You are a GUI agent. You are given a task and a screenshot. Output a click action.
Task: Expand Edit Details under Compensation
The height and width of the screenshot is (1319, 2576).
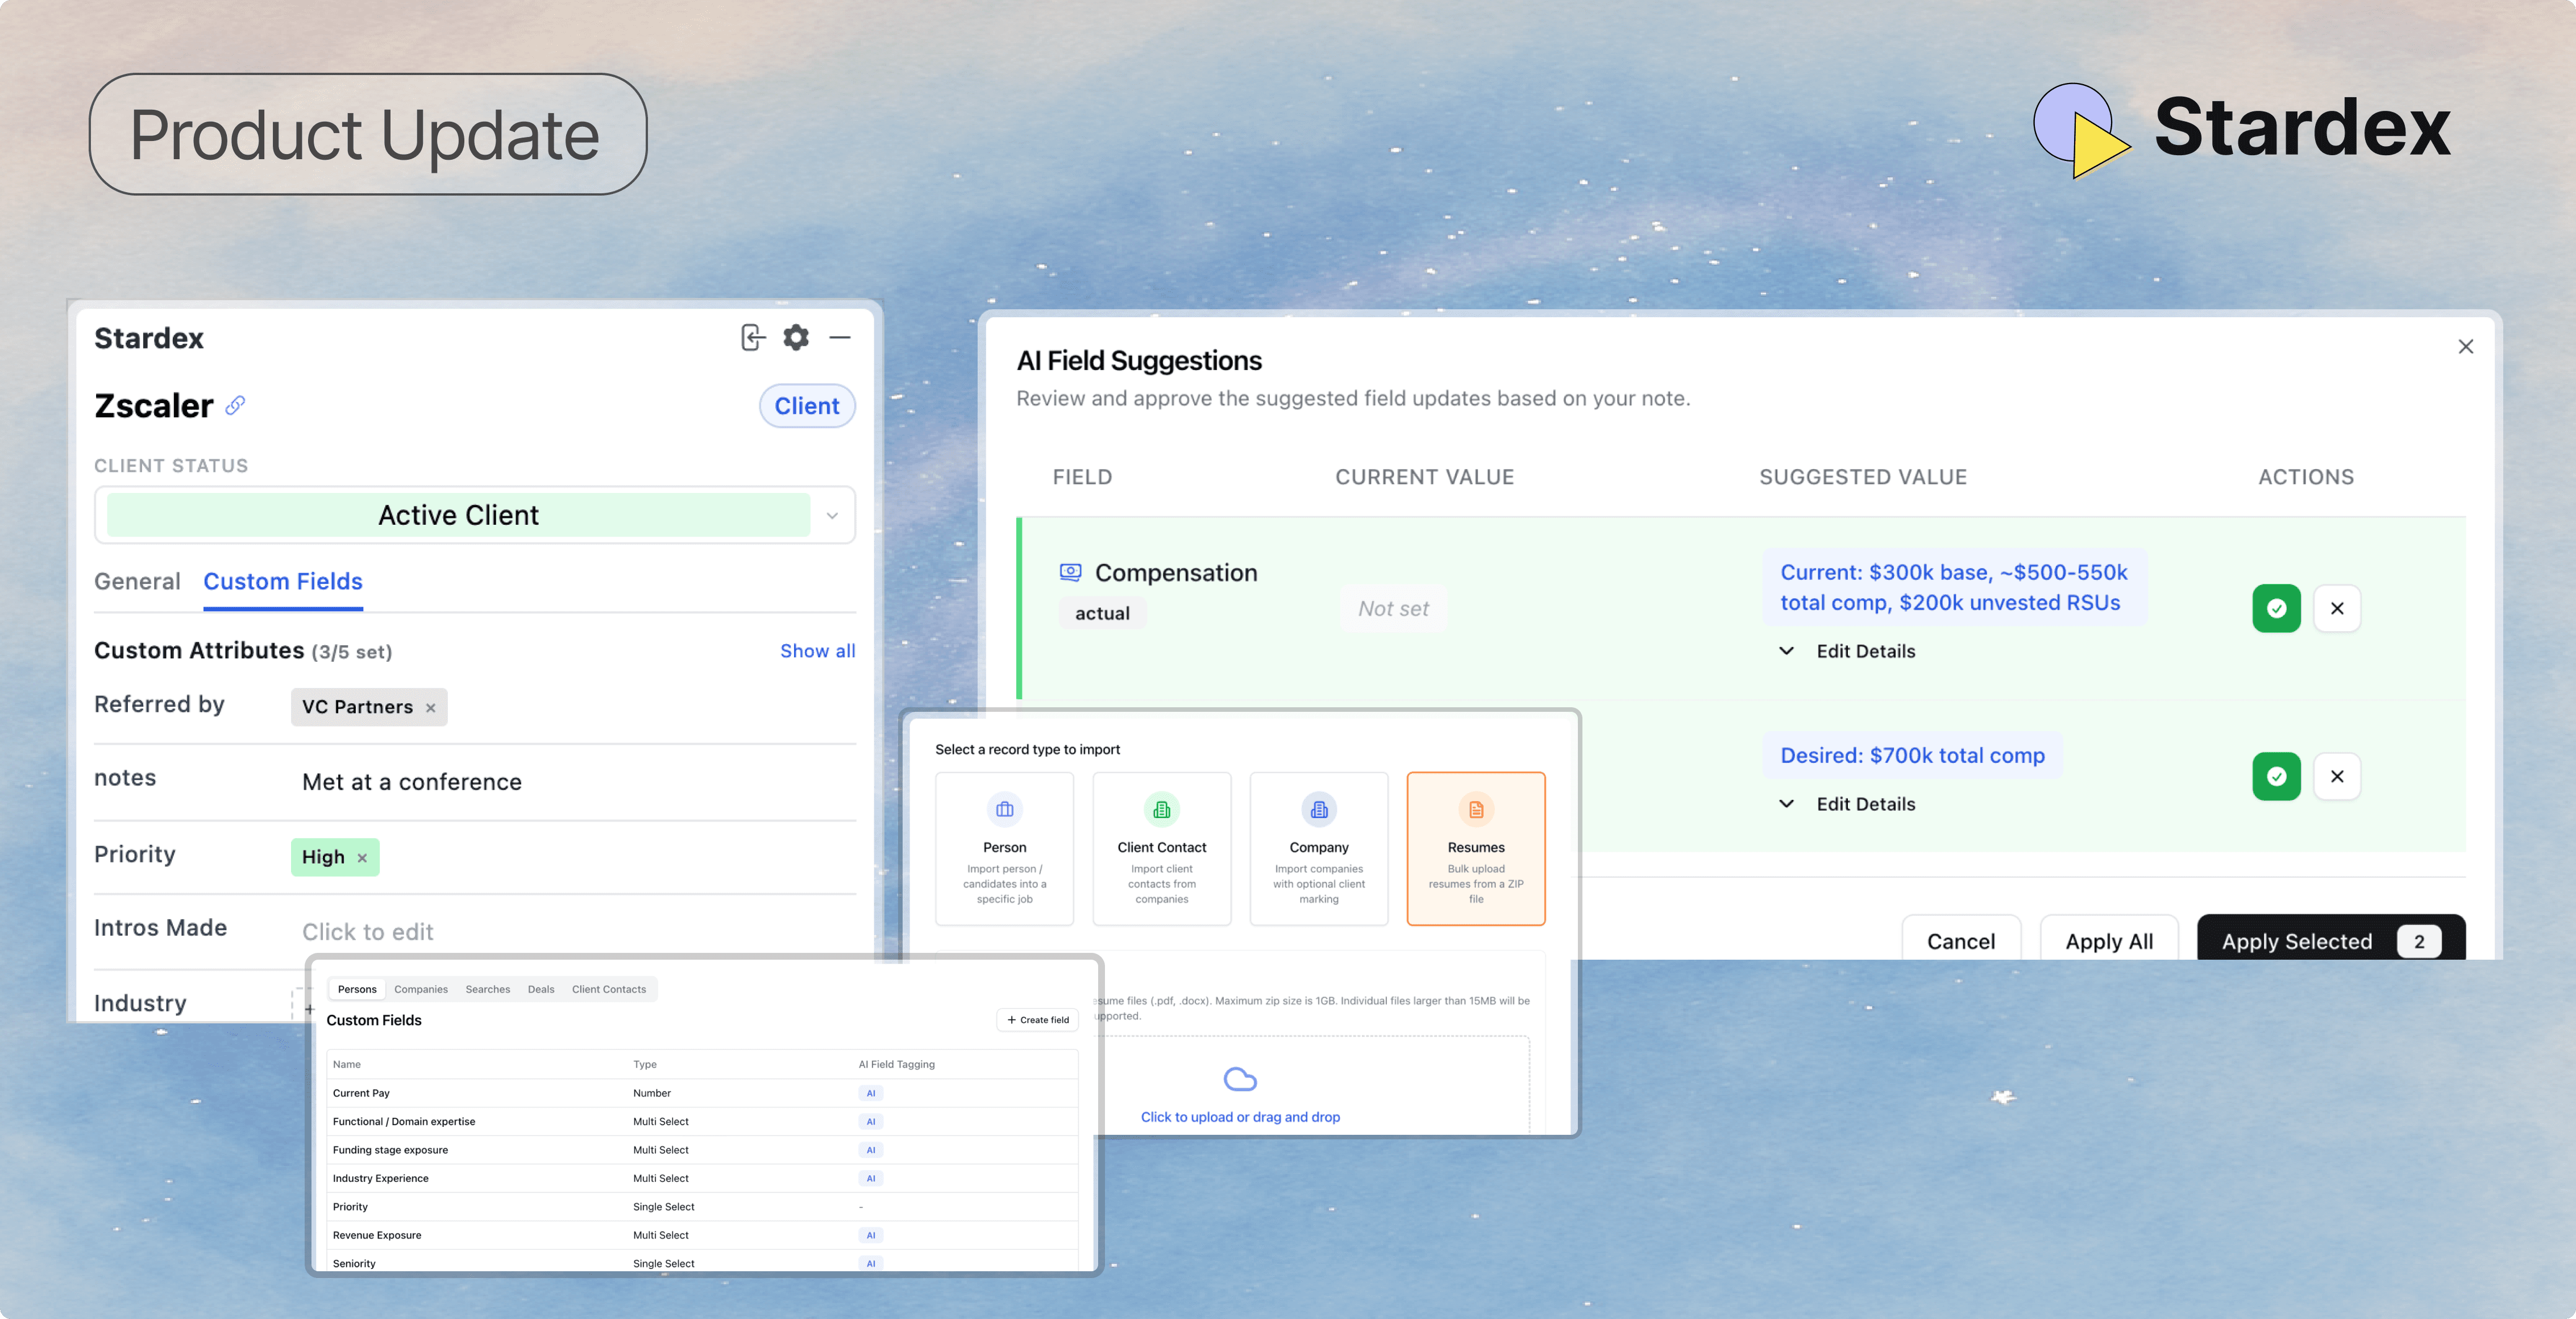coord(1847,651)
